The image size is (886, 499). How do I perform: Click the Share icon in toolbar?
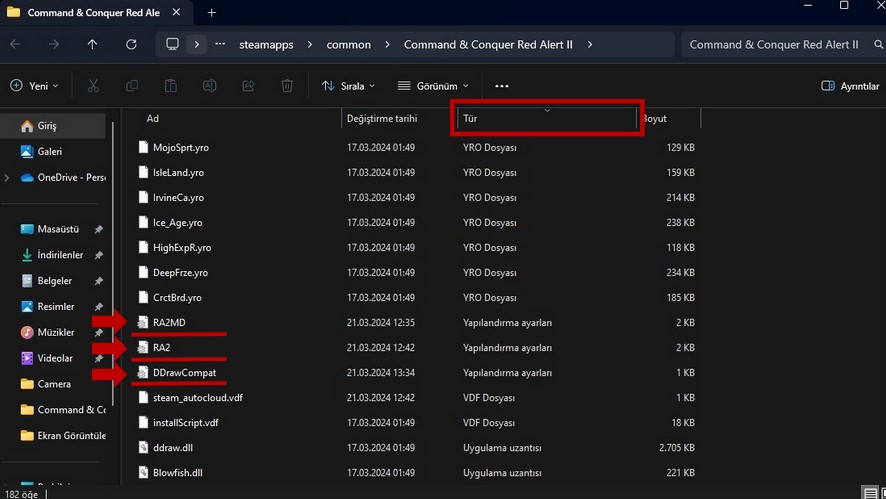[248, 86]
